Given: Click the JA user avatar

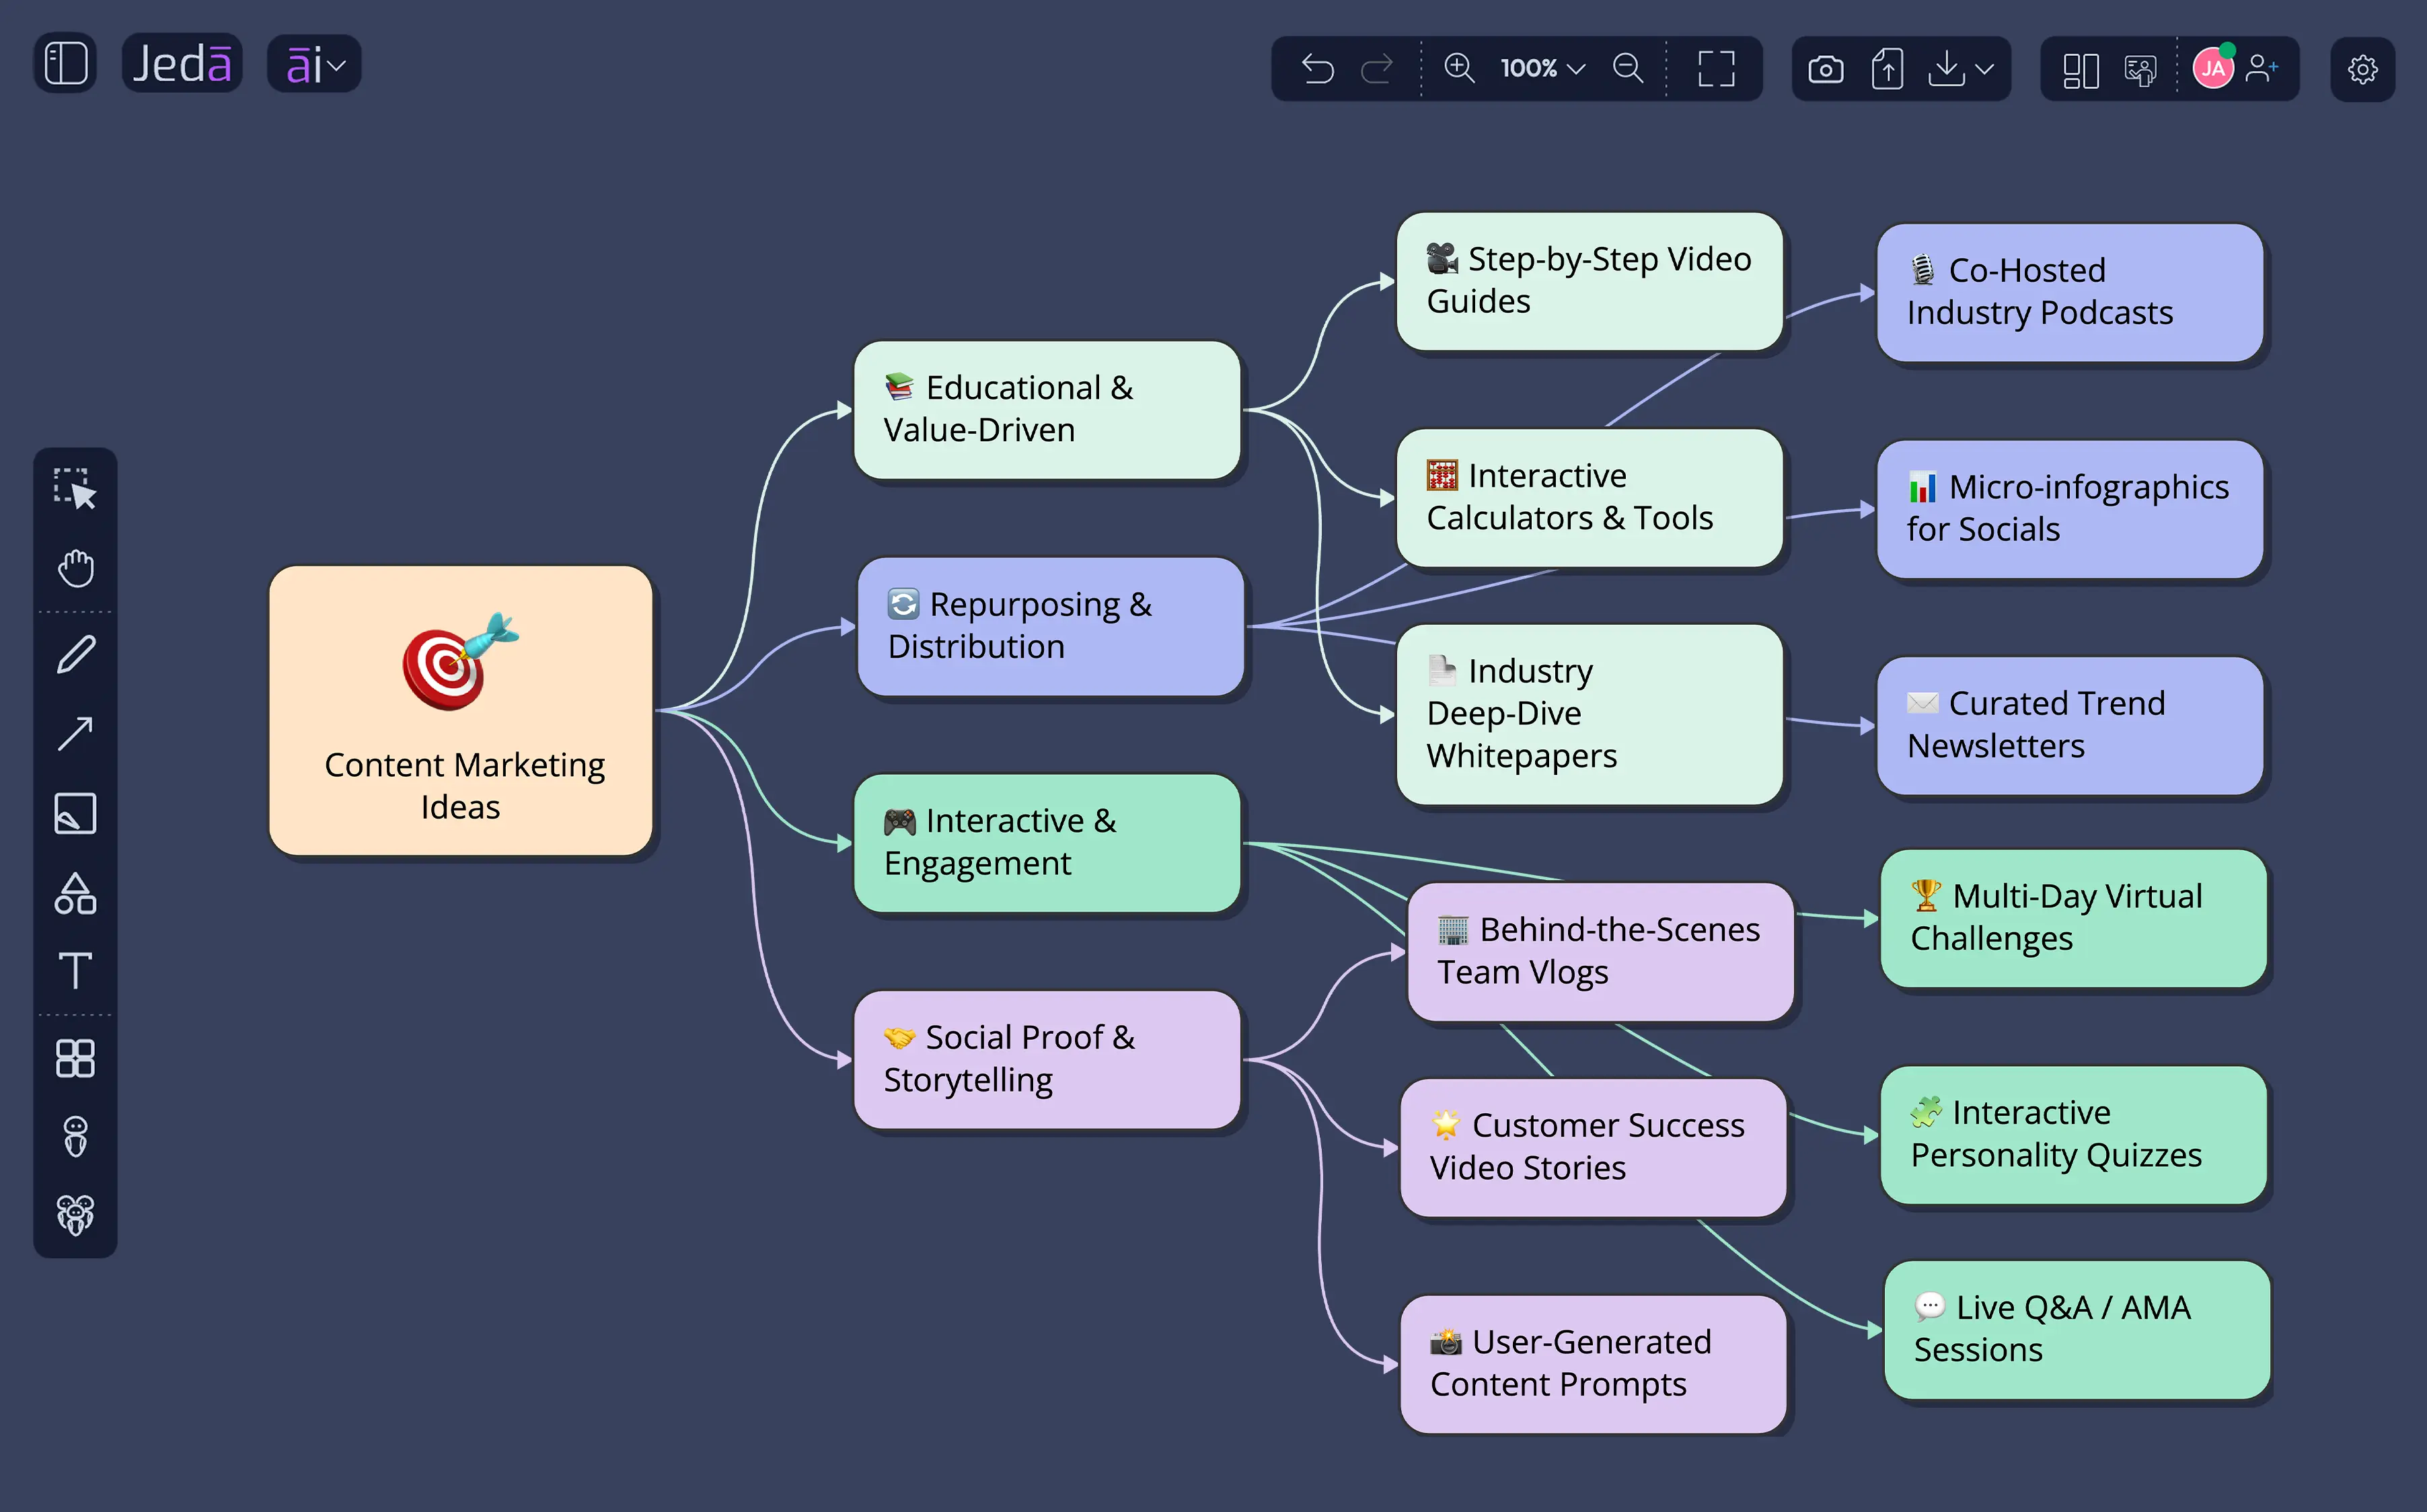Looking at the screenshot, I should pos(2213,68).
